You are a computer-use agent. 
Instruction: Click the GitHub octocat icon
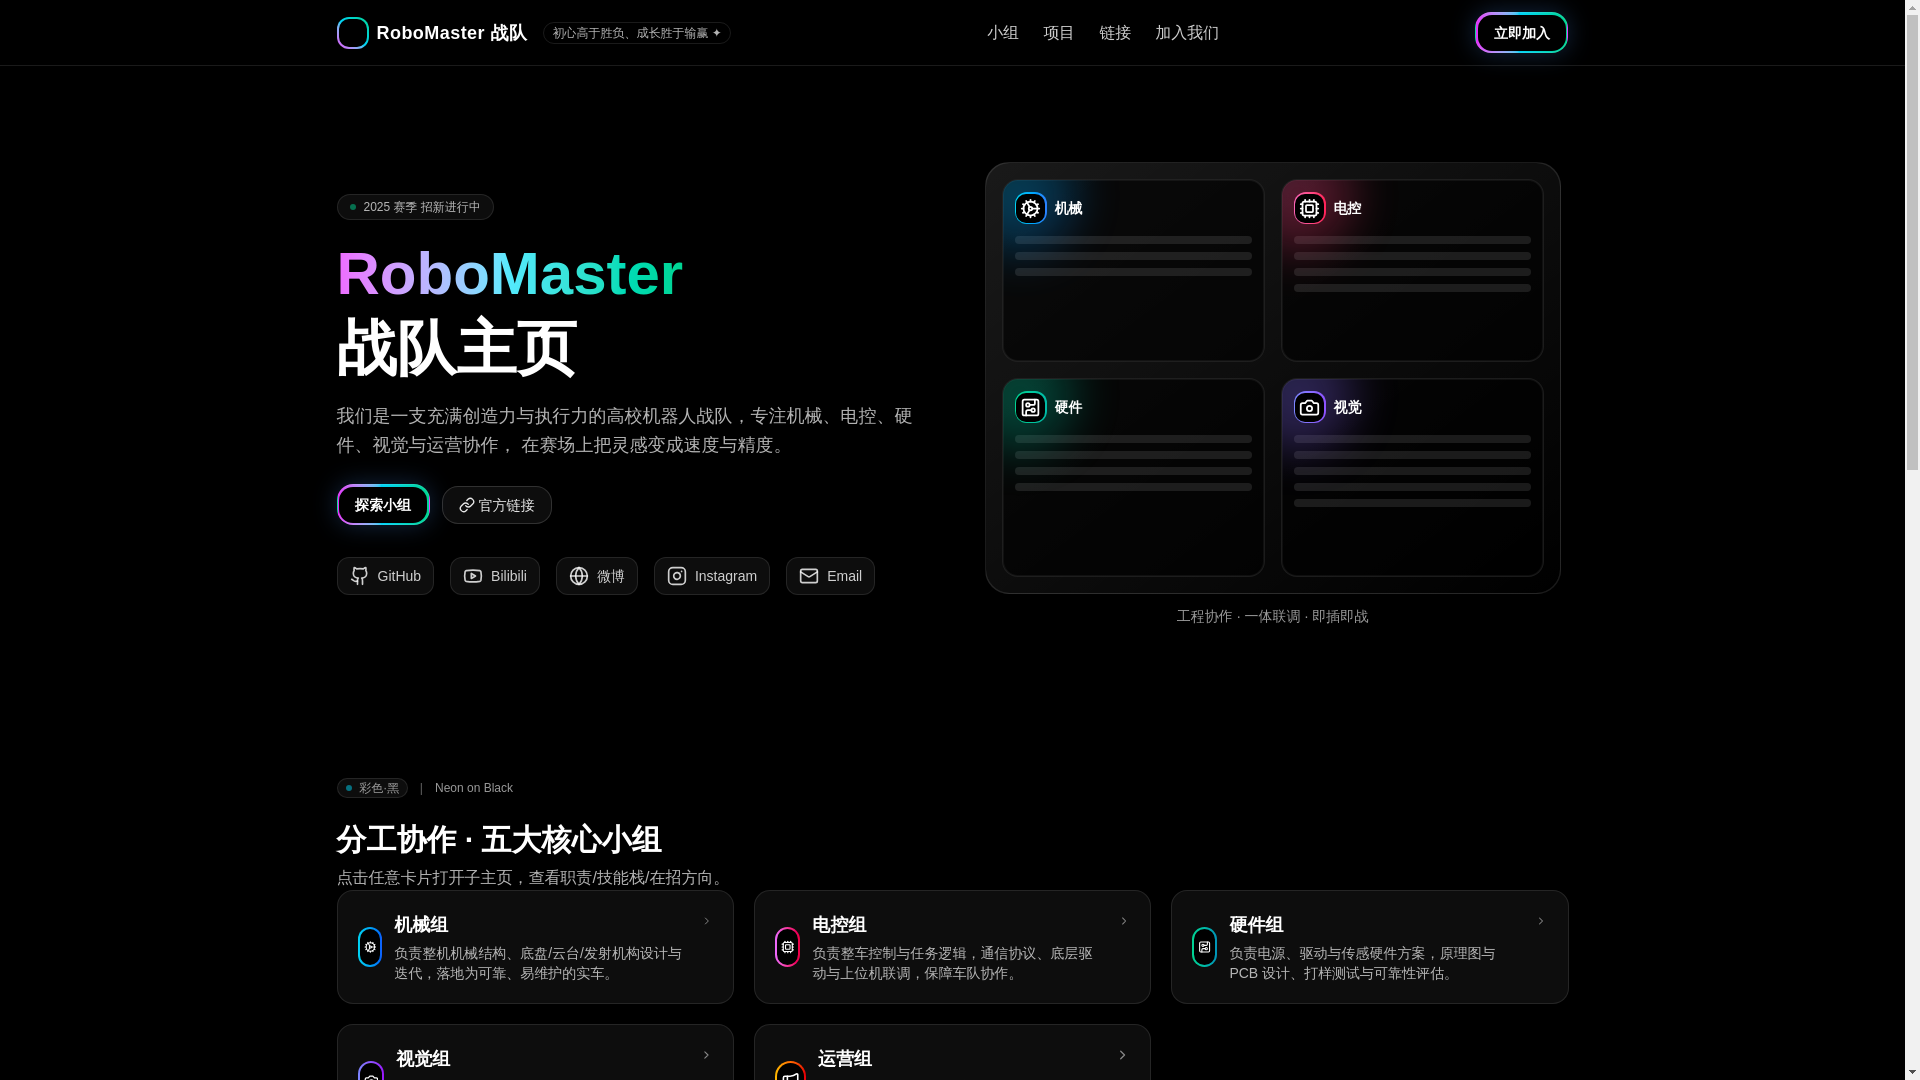pos(360,576)
